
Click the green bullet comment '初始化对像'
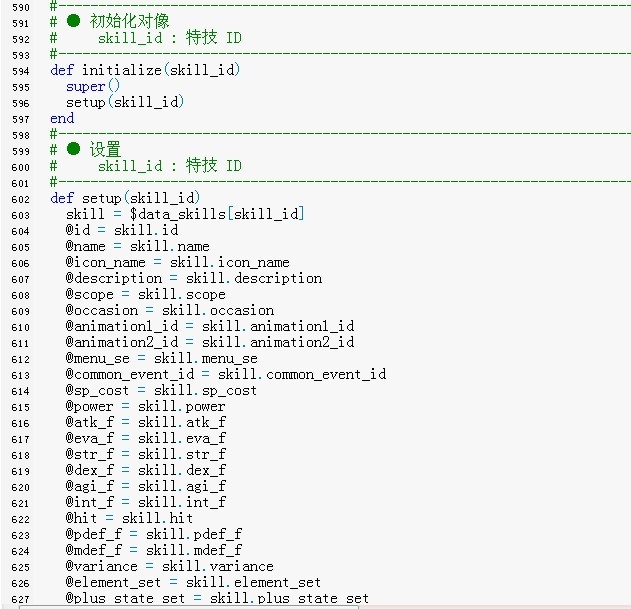(x=129, y=21)
